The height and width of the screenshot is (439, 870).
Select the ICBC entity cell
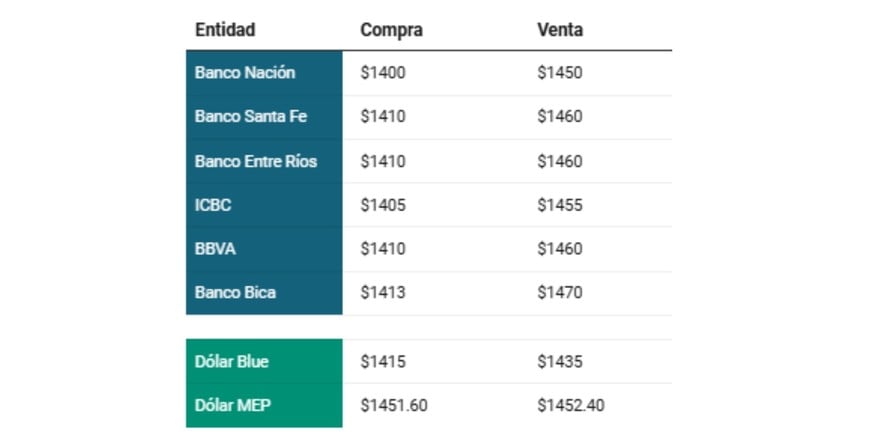pyautogui.click(x=213, y=205)
